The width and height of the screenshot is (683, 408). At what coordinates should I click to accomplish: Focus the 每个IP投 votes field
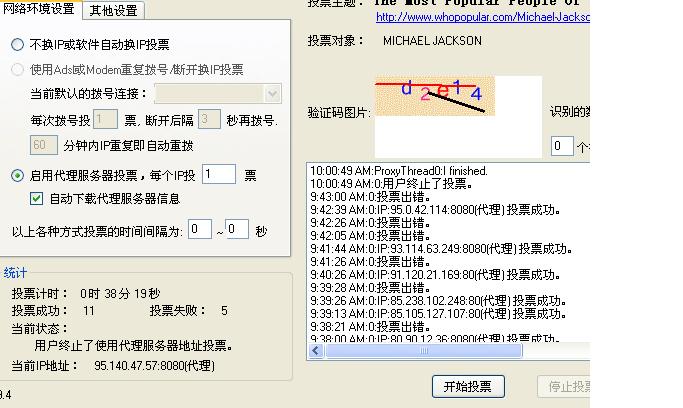point(218,175)
